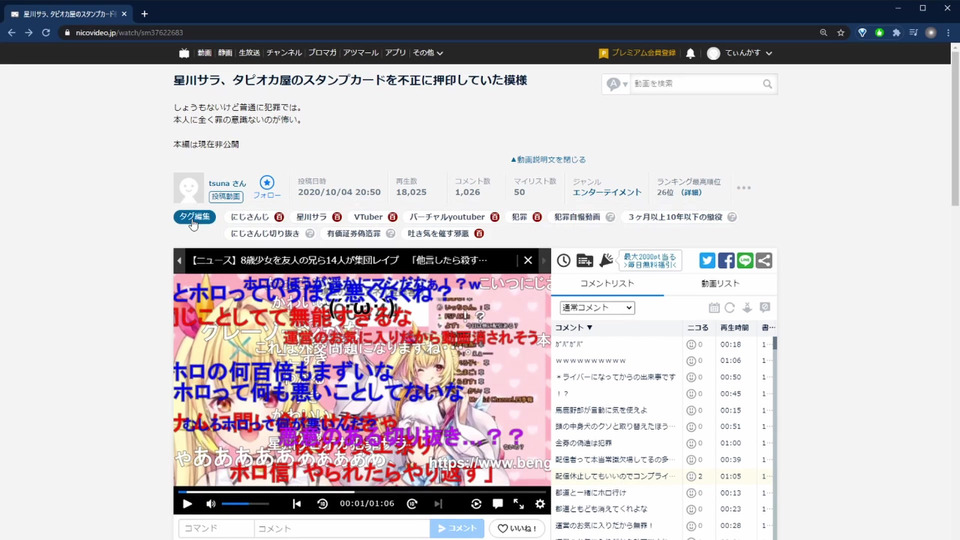Skip forward ten seconds
Image resolution: width=960 pixels, height=540 pixels.
click(x=412, y=504)
